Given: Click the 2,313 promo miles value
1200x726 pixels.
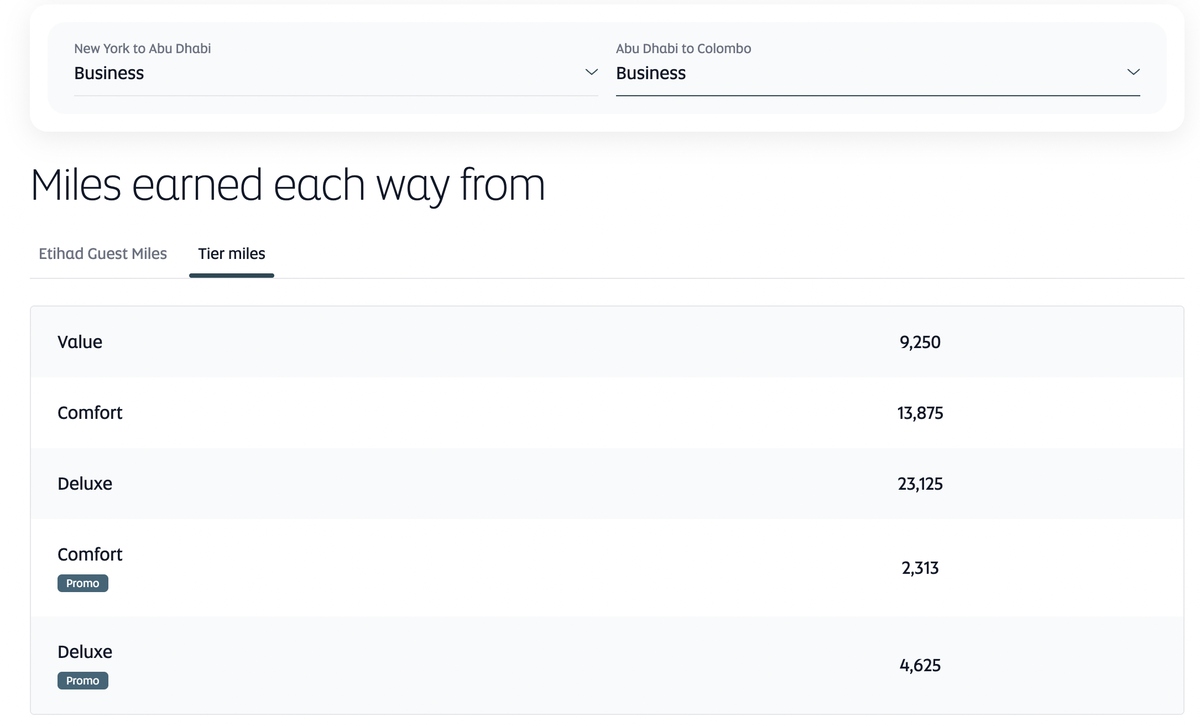Looking at the screenshot, I should 920,568.
